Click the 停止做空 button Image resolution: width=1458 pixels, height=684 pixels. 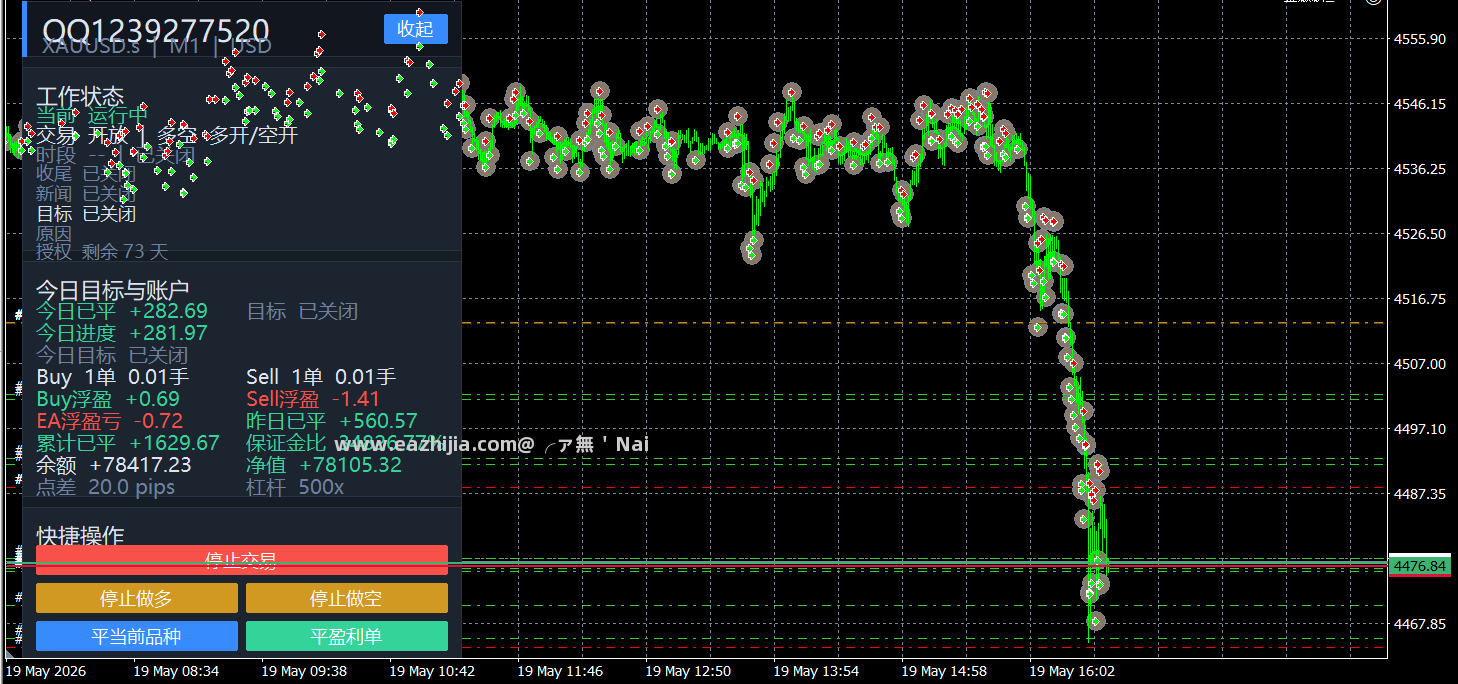point(346,598)
